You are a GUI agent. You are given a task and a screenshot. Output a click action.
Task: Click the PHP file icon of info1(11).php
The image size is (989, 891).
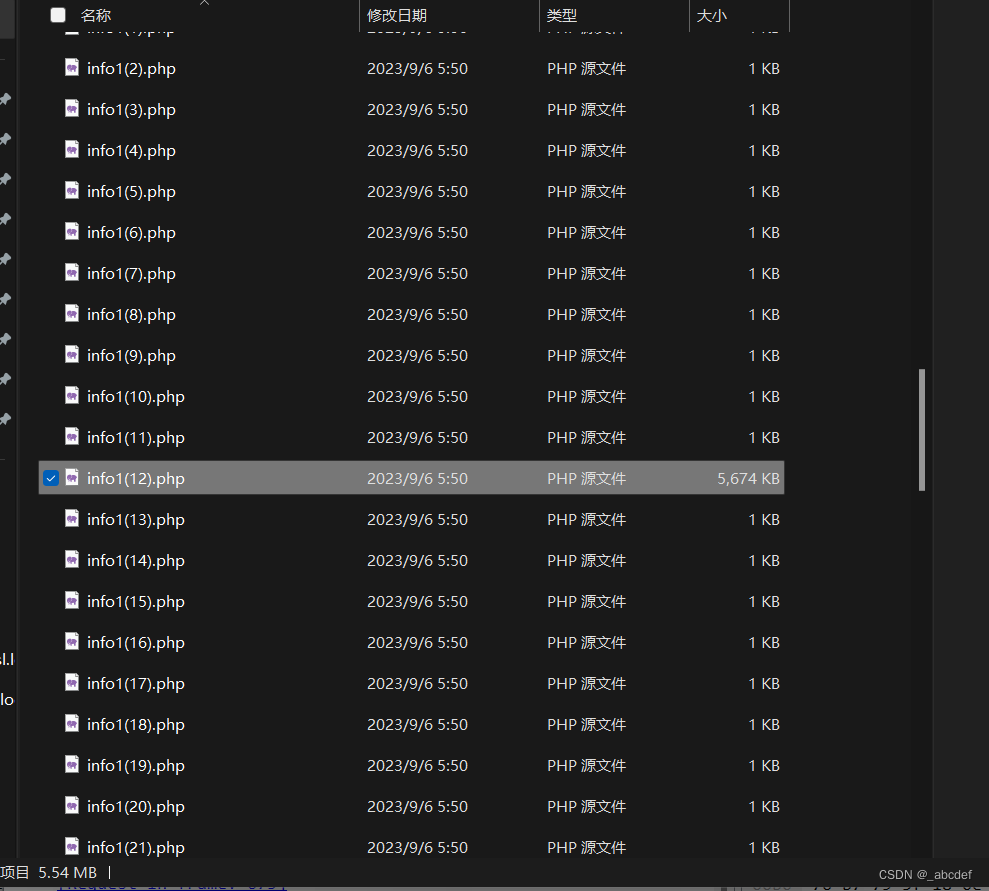pyautogui.click(x=72, y=436)
